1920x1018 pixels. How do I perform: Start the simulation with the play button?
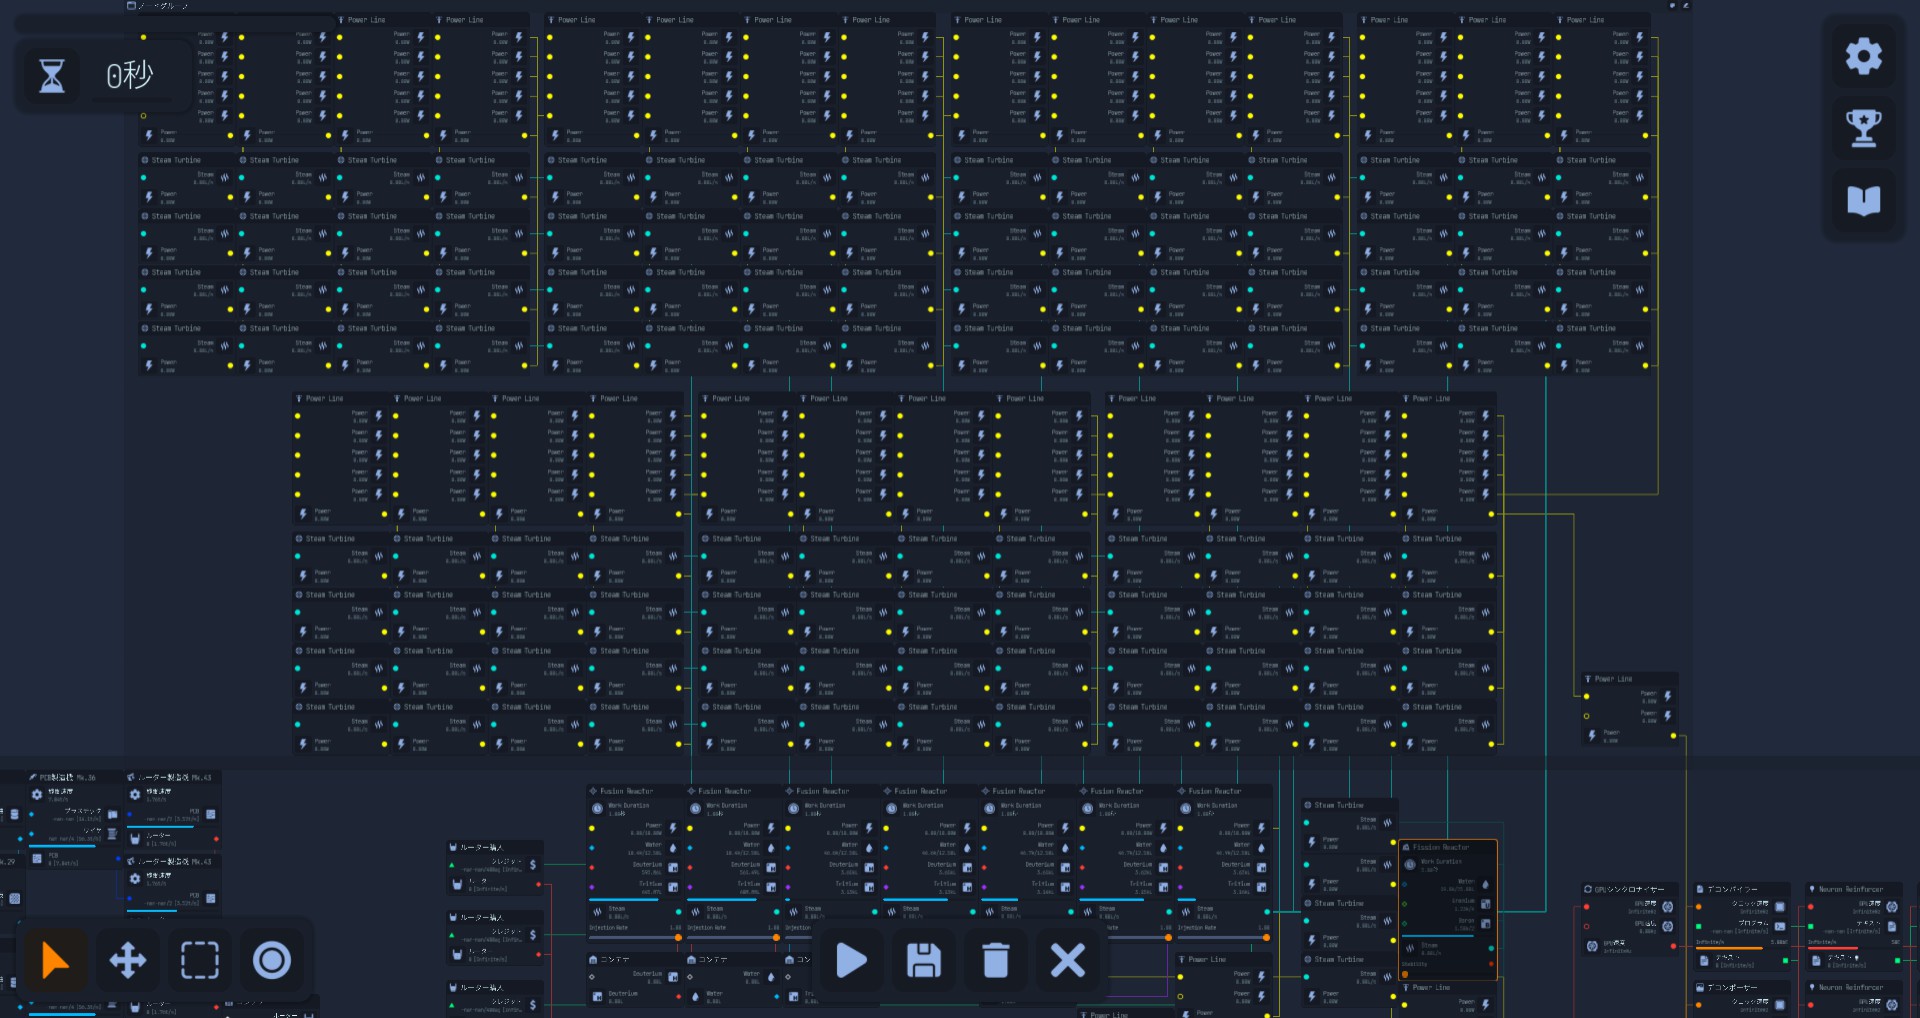point(851,960)
